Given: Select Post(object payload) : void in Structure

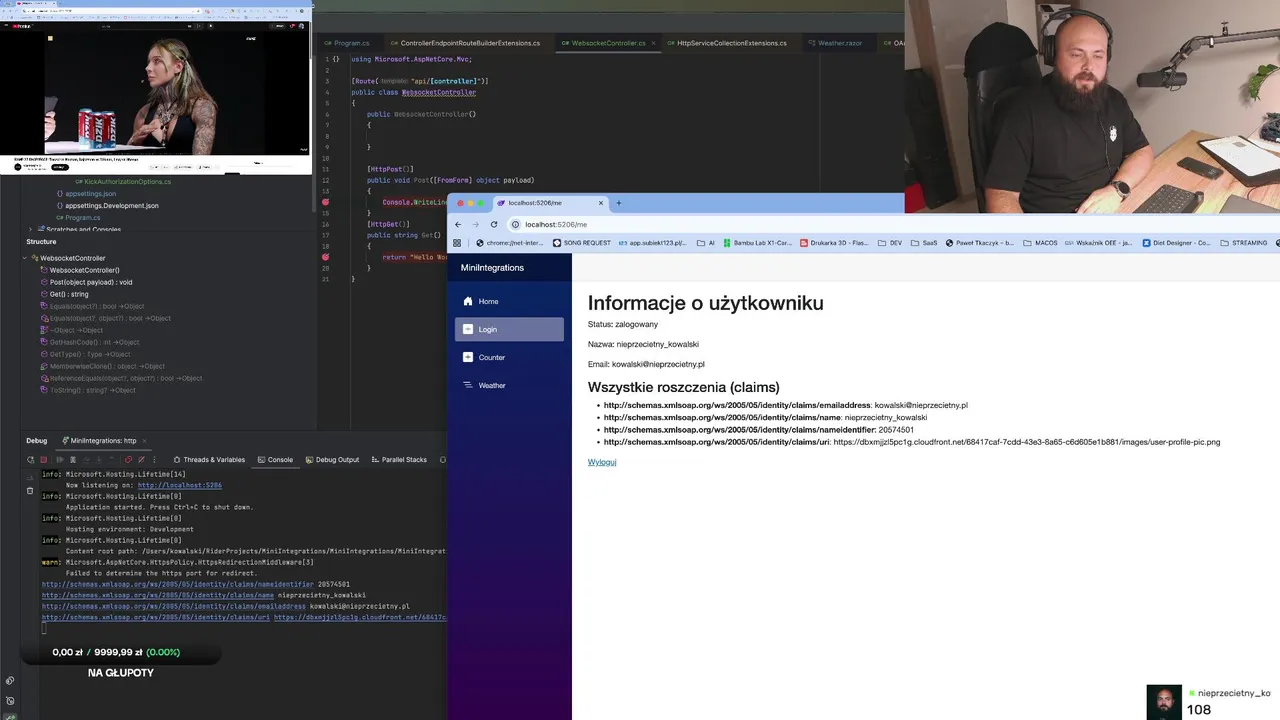Looking at the screenshot, I should 84,282.
